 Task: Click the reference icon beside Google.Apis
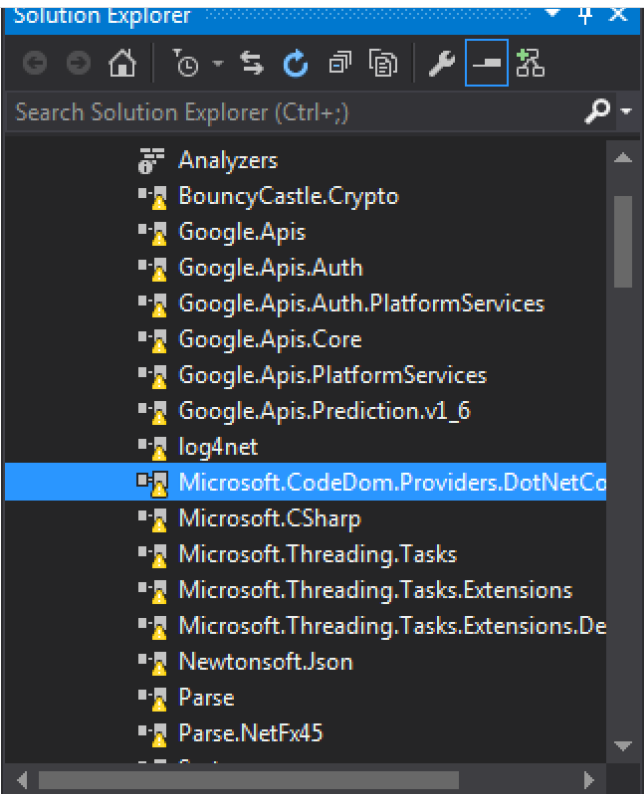point(152,233)
